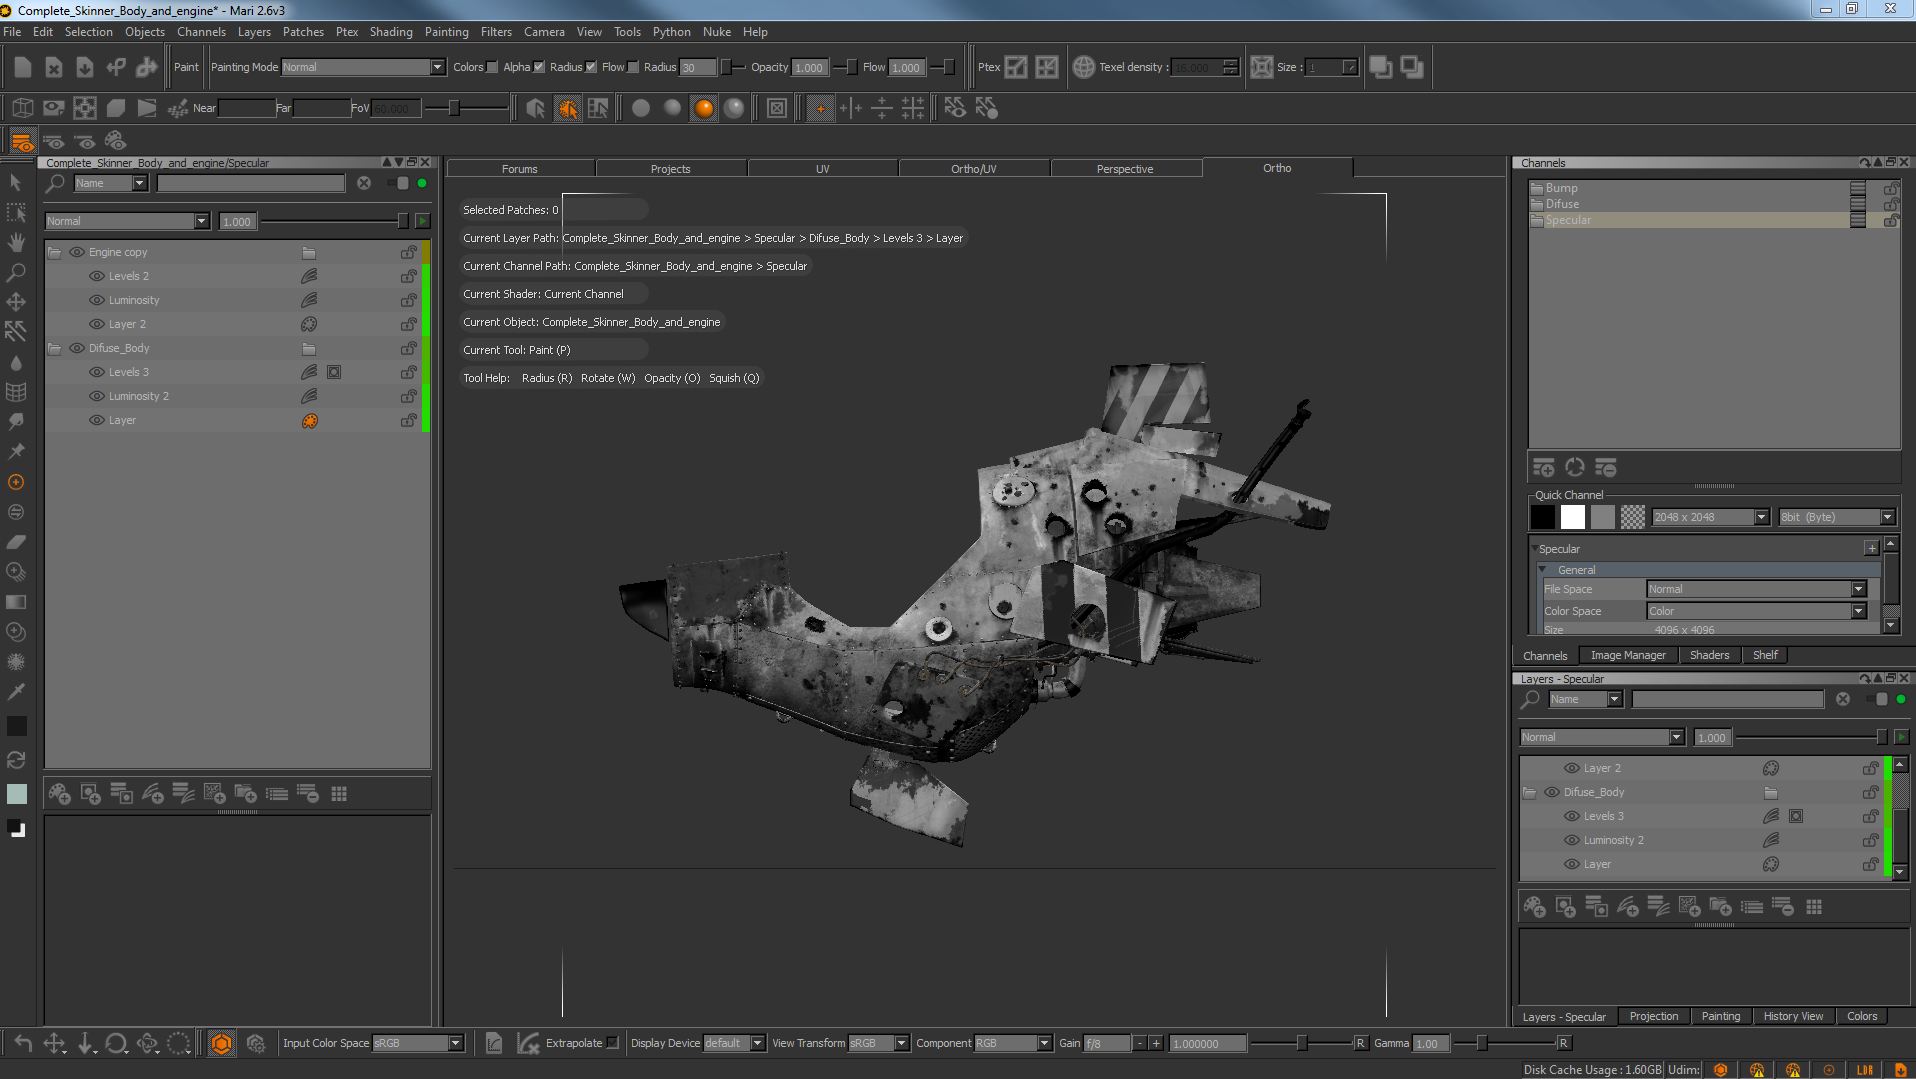Hide the Levels 3 layer in left panel
Screen dimensions: 1916x1079
tap(97, 372)
